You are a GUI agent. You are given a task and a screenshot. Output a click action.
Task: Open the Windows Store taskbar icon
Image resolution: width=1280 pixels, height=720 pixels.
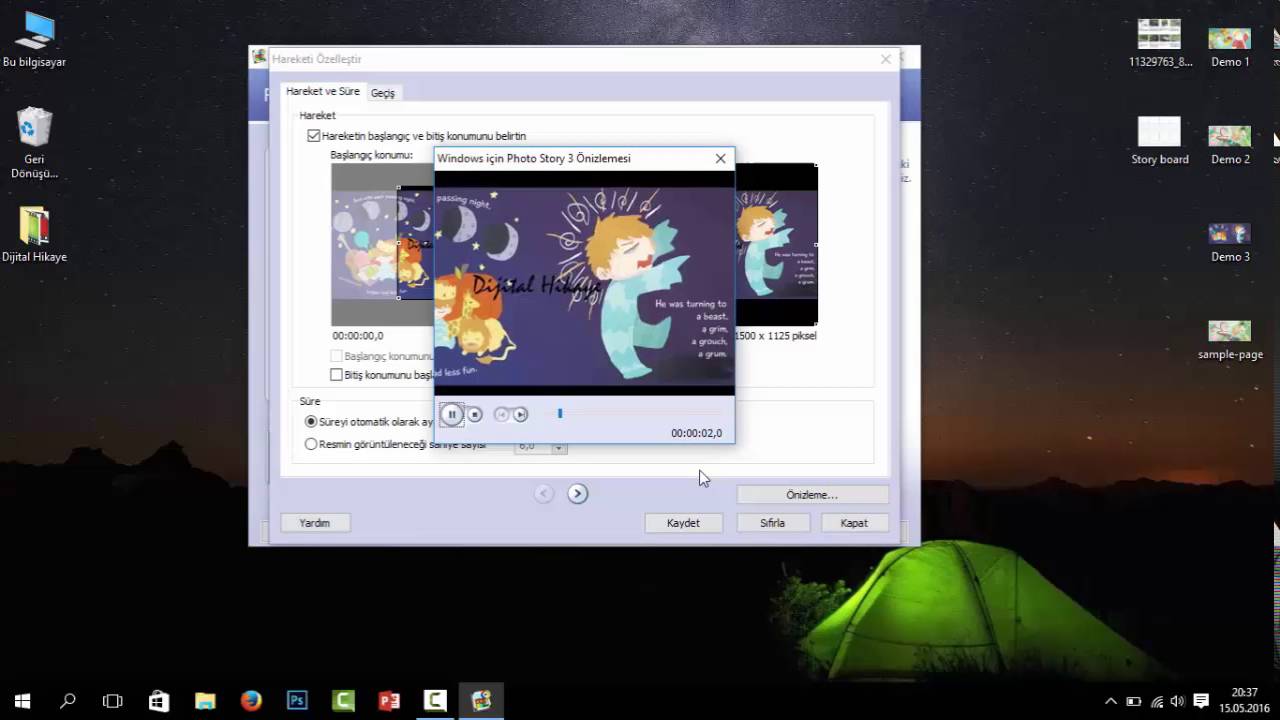tap(159, 701)
